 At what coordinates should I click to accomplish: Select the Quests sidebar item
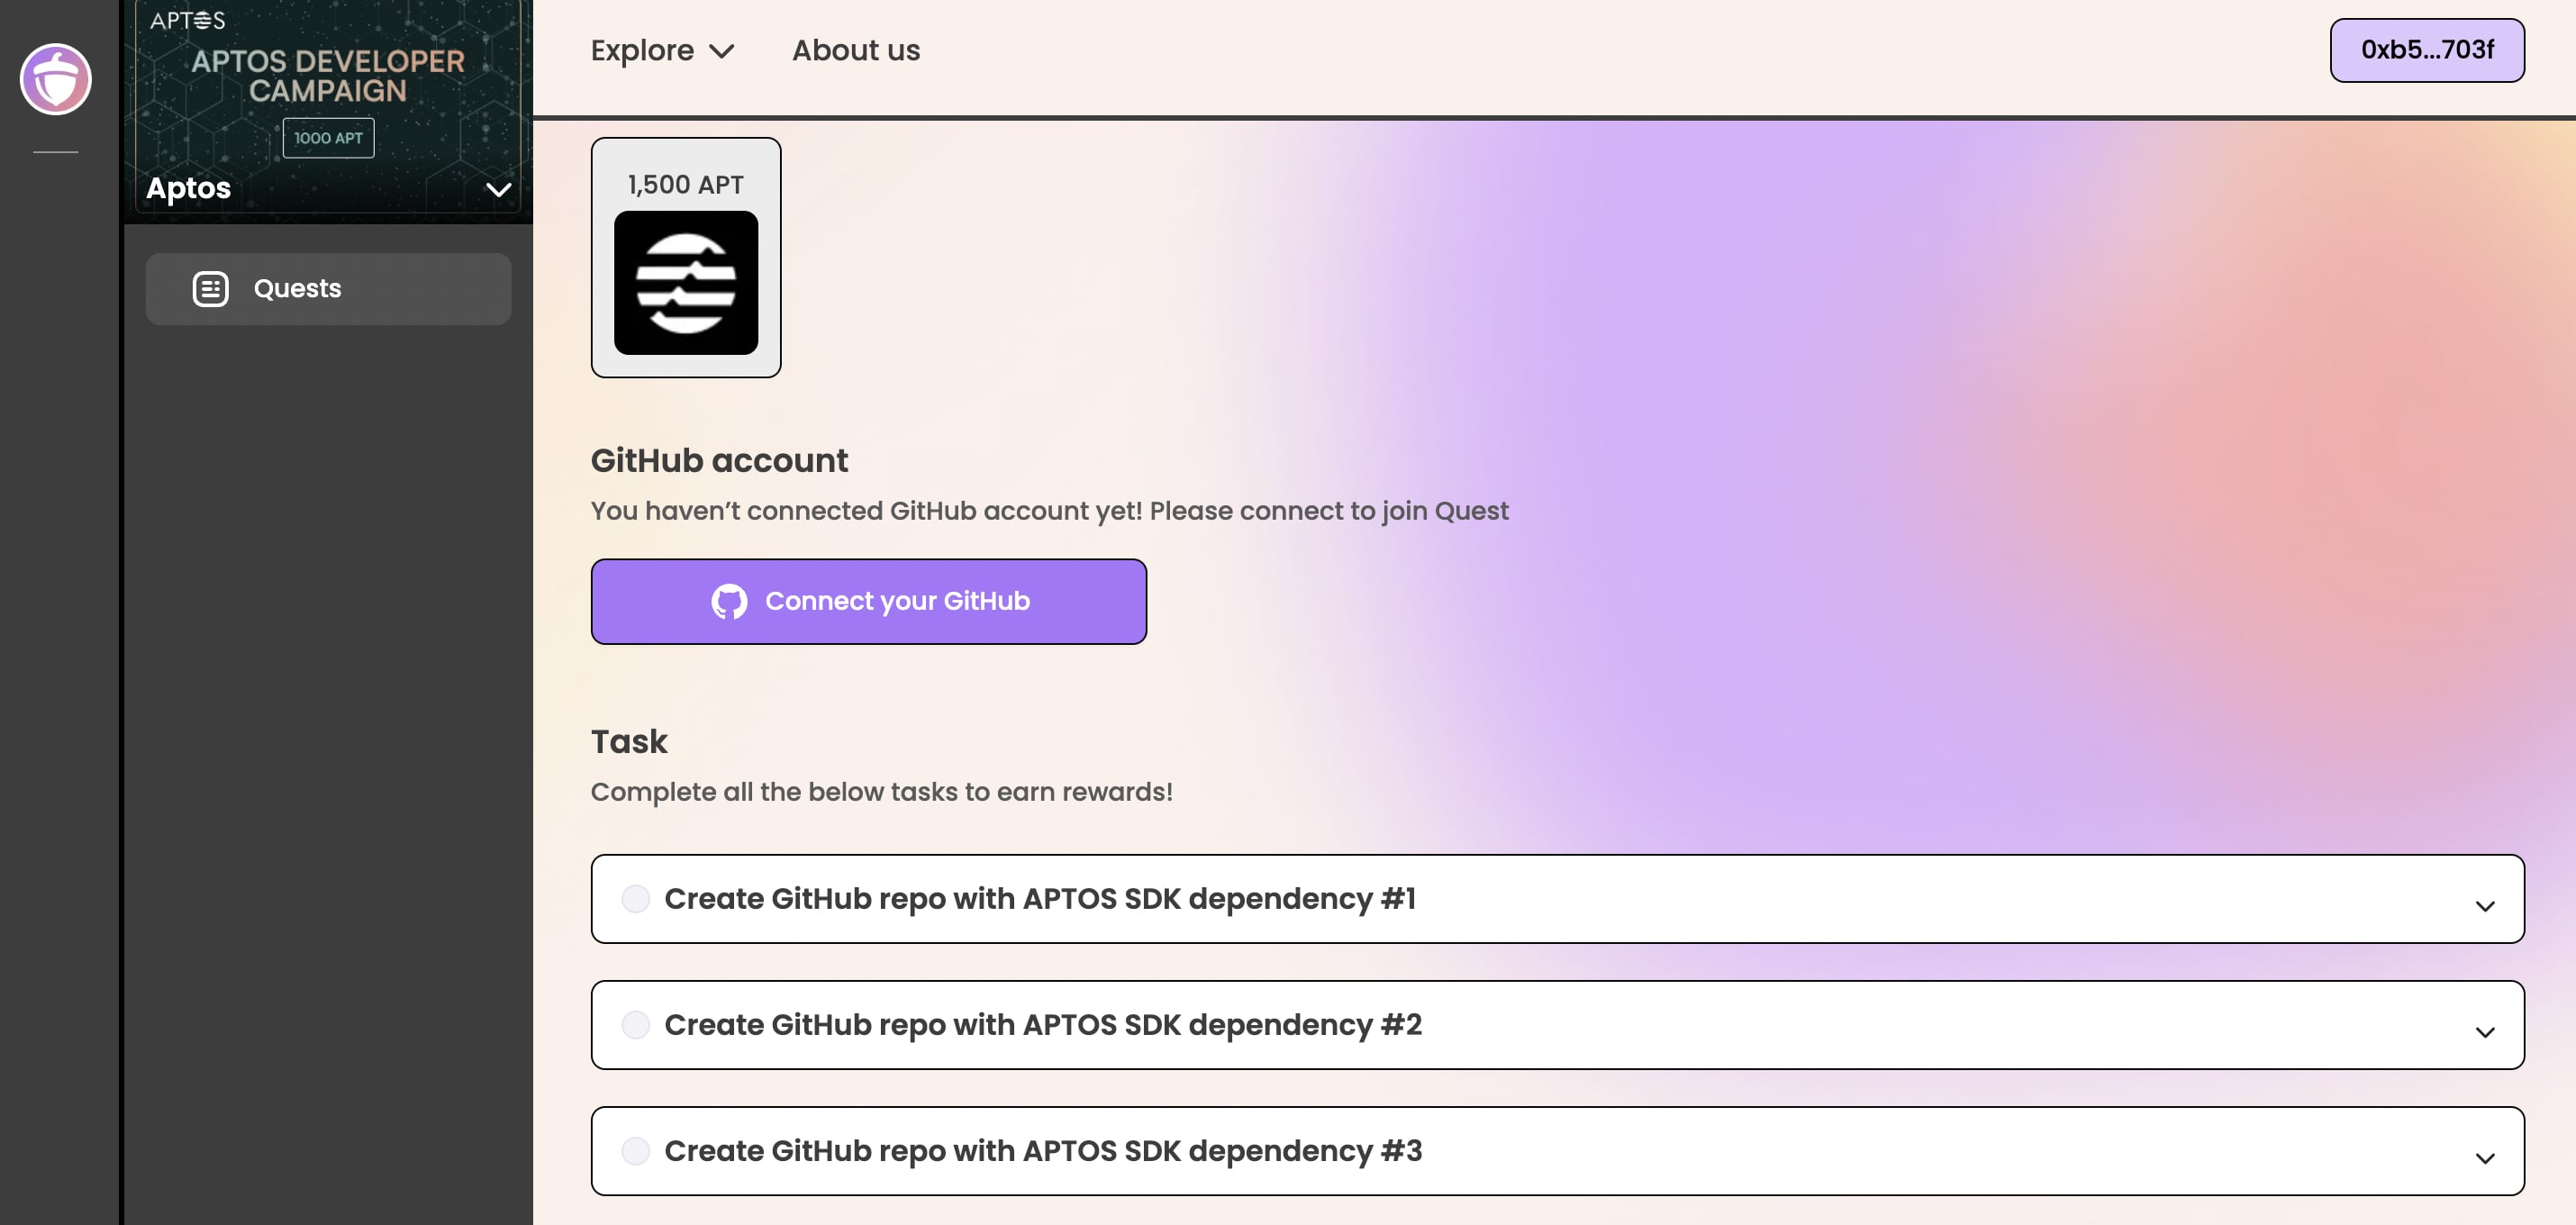click(x=328, y=288)
